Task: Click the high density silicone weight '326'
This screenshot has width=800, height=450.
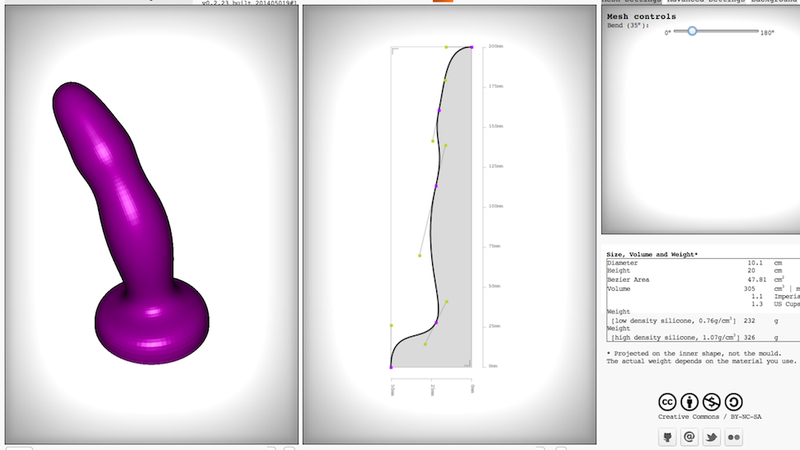Action: click(x=749, y=337)
